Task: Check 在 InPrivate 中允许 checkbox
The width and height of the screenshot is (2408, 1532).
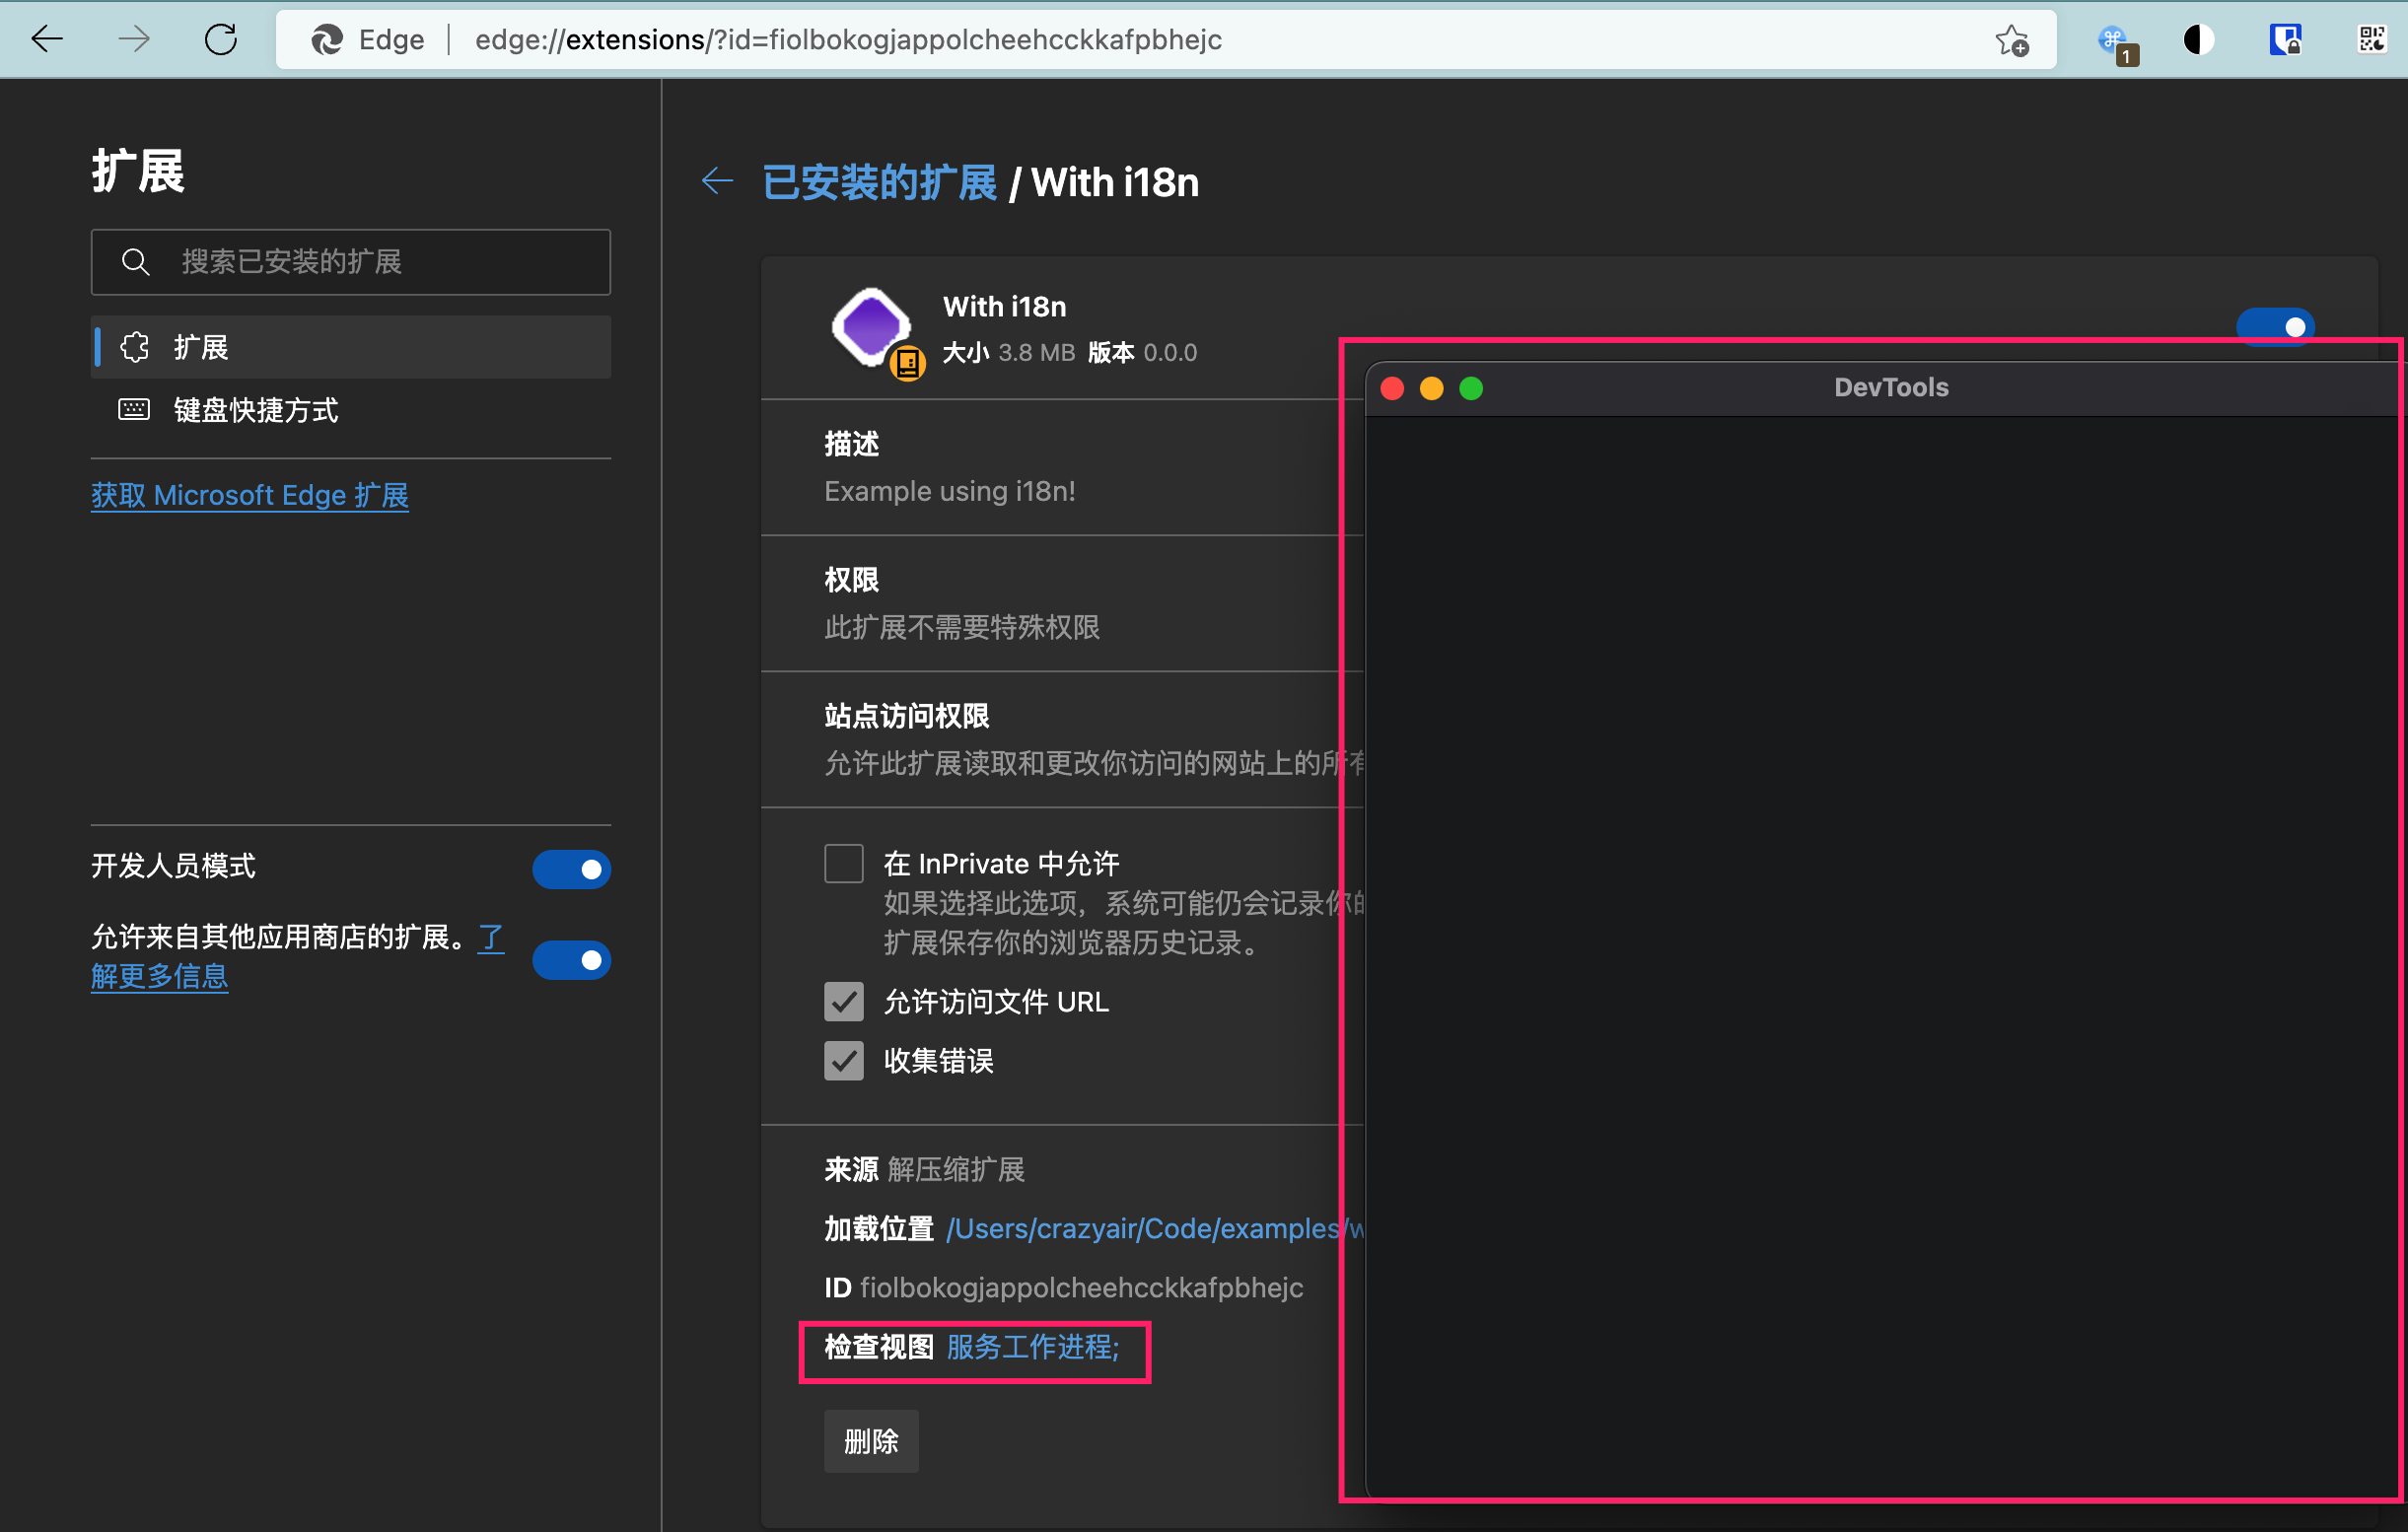Action: tap(844, 864)
